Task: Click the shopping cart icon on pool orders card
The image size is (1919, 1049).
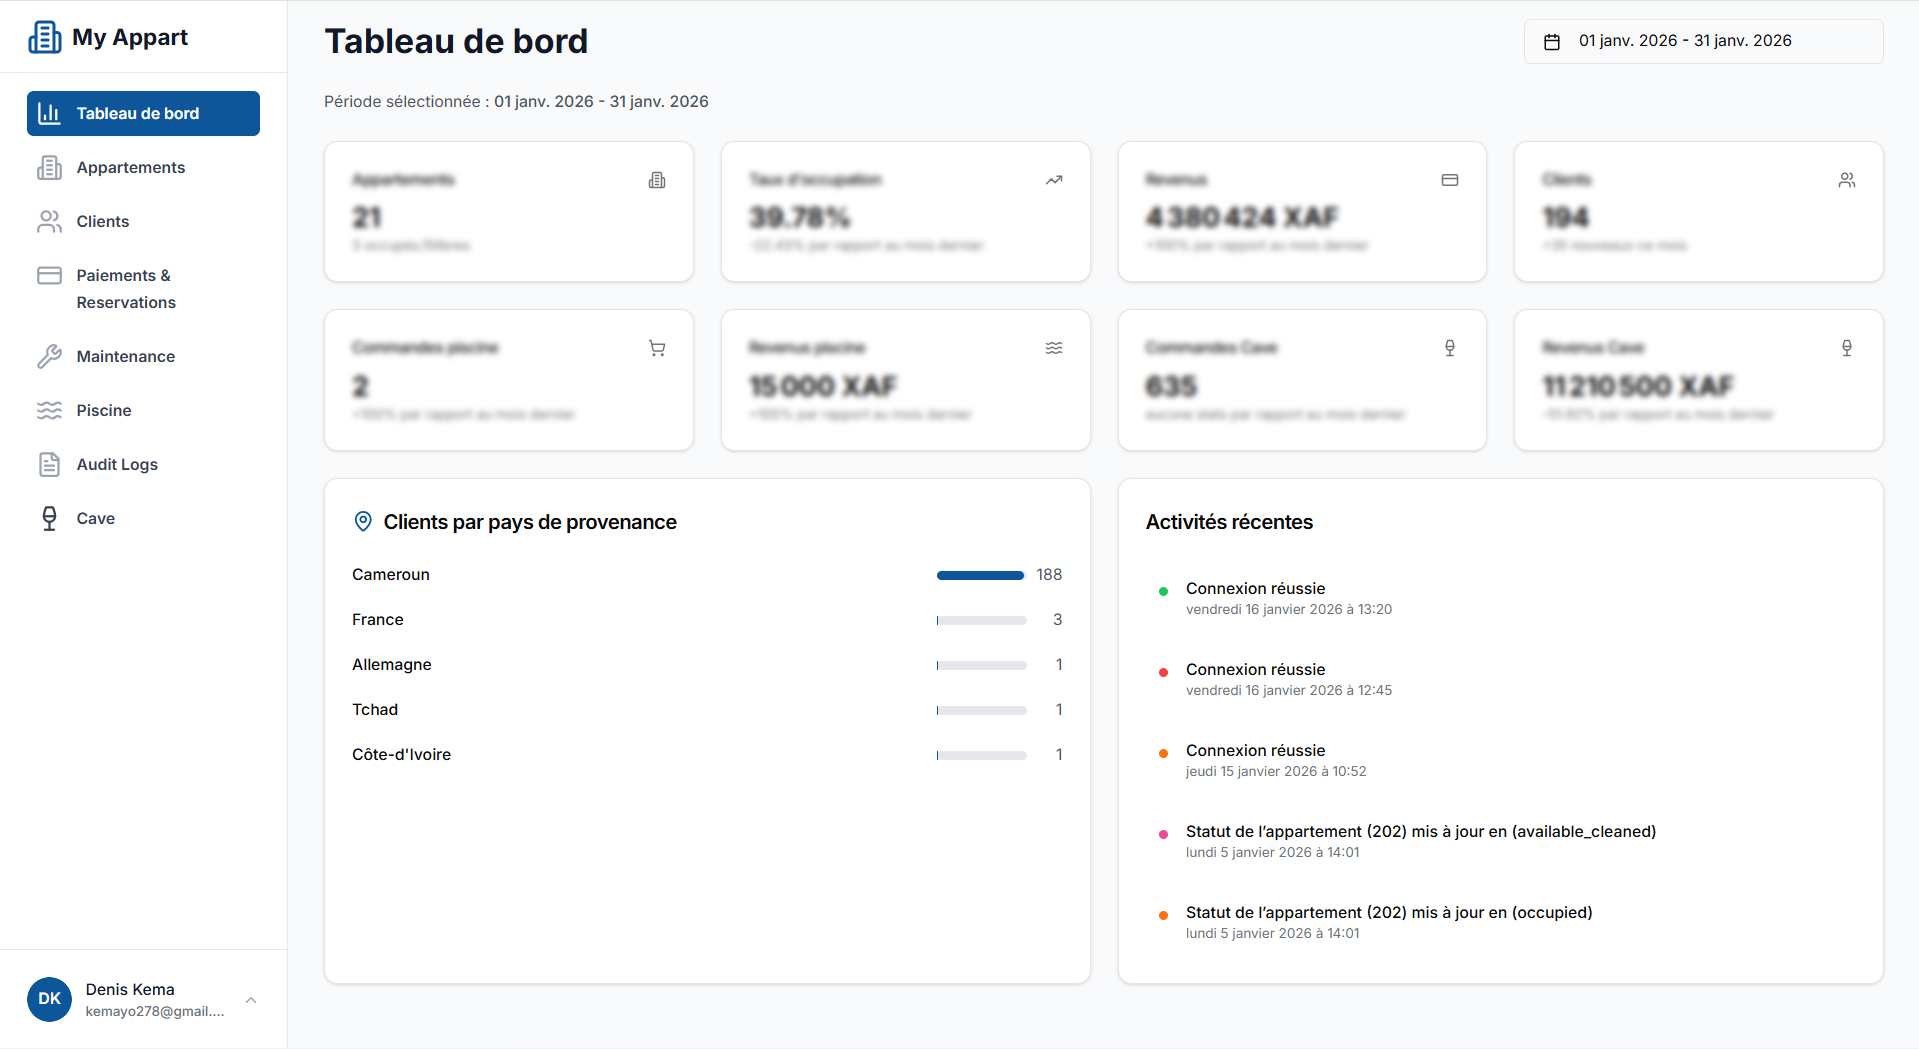Action: click(657, 348)
